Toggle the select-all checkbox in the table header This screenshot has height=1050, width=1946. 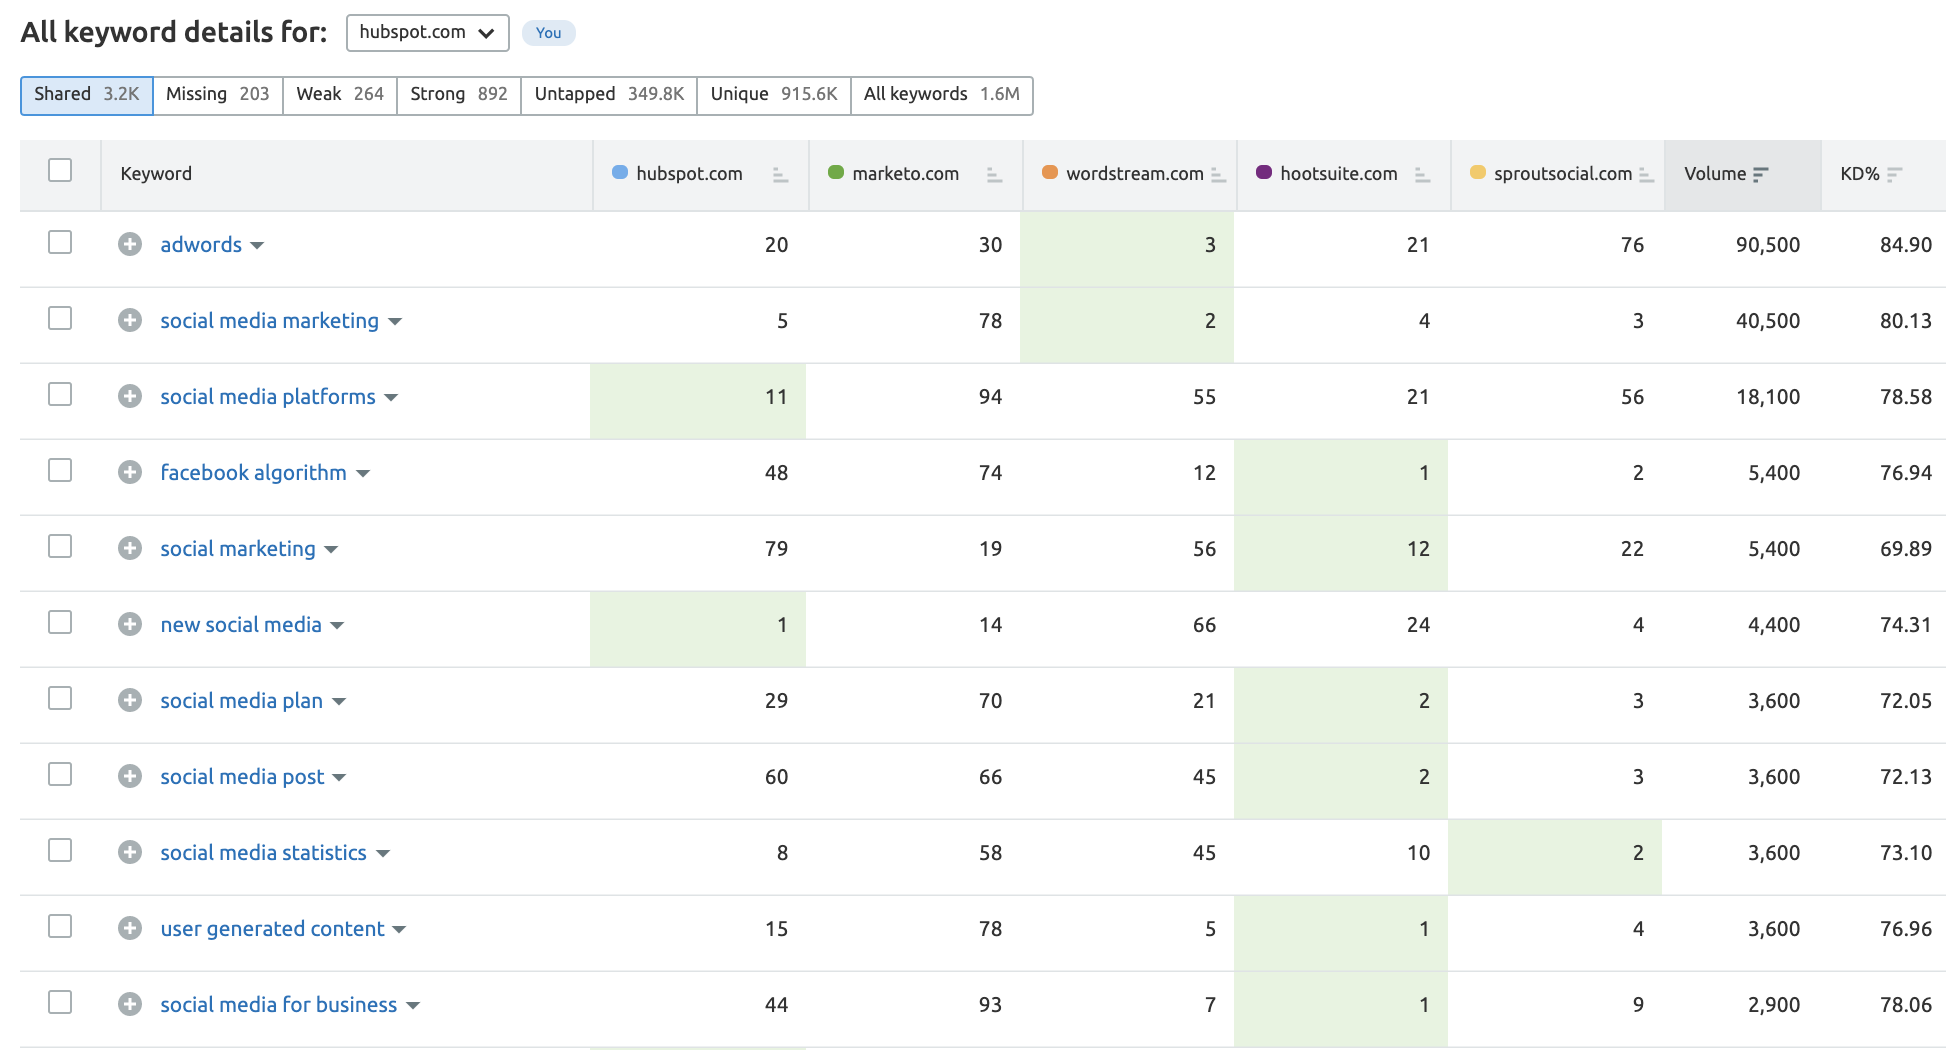tap(60, 171)
